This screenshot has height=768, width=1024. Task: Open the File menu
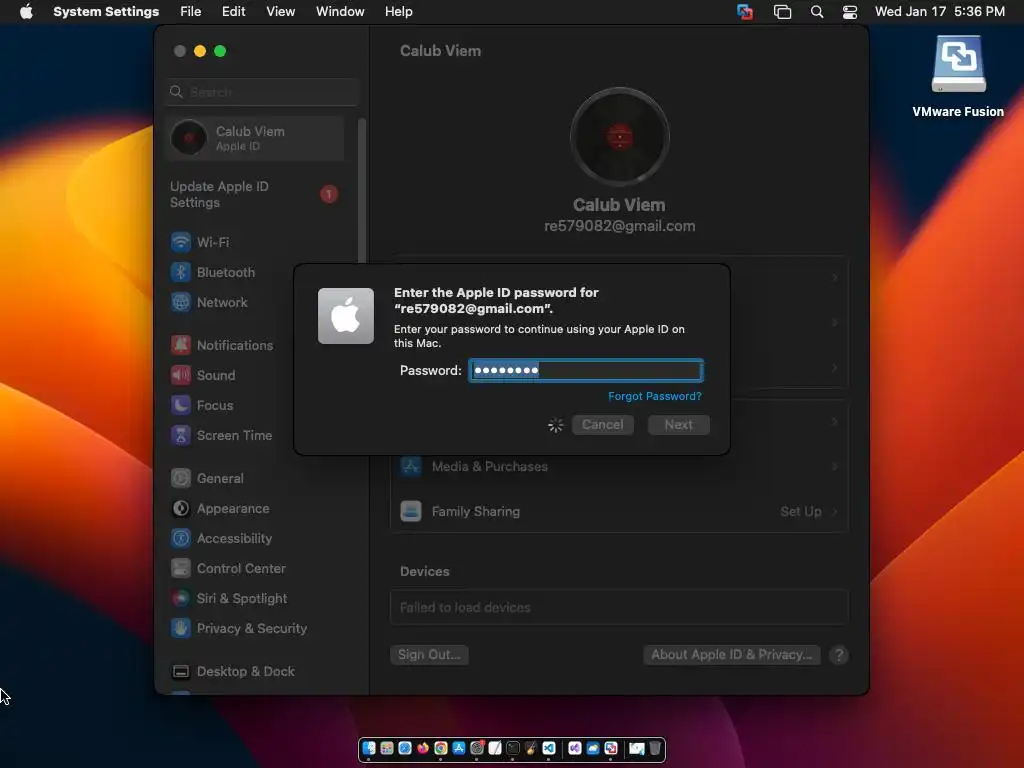191,12
